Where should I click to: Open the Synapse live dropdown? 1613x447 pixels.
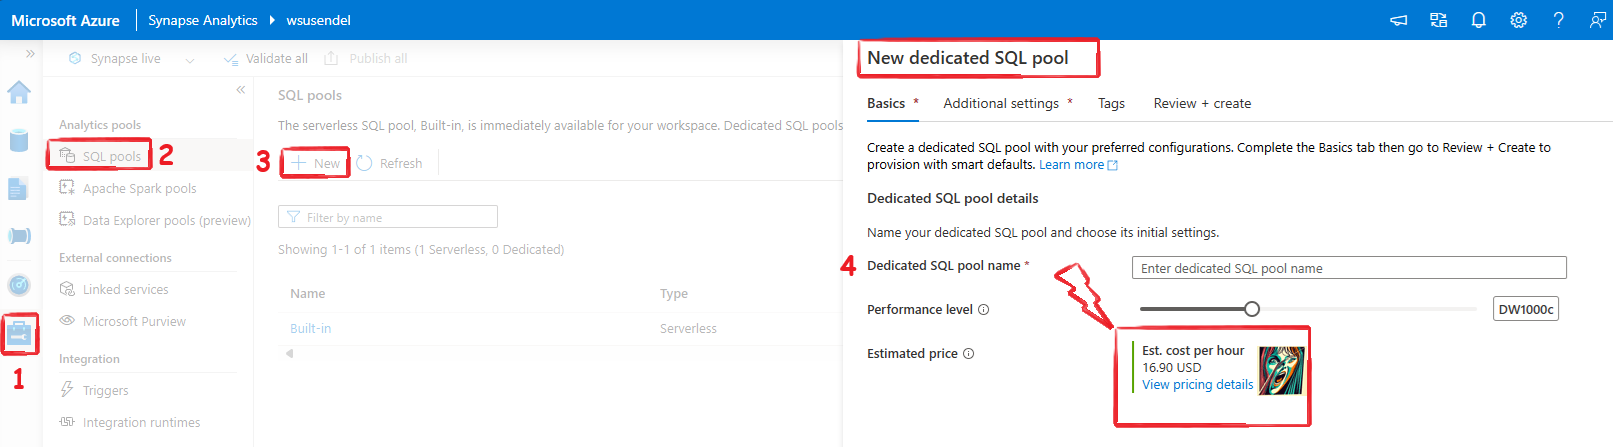coord(131,59)
